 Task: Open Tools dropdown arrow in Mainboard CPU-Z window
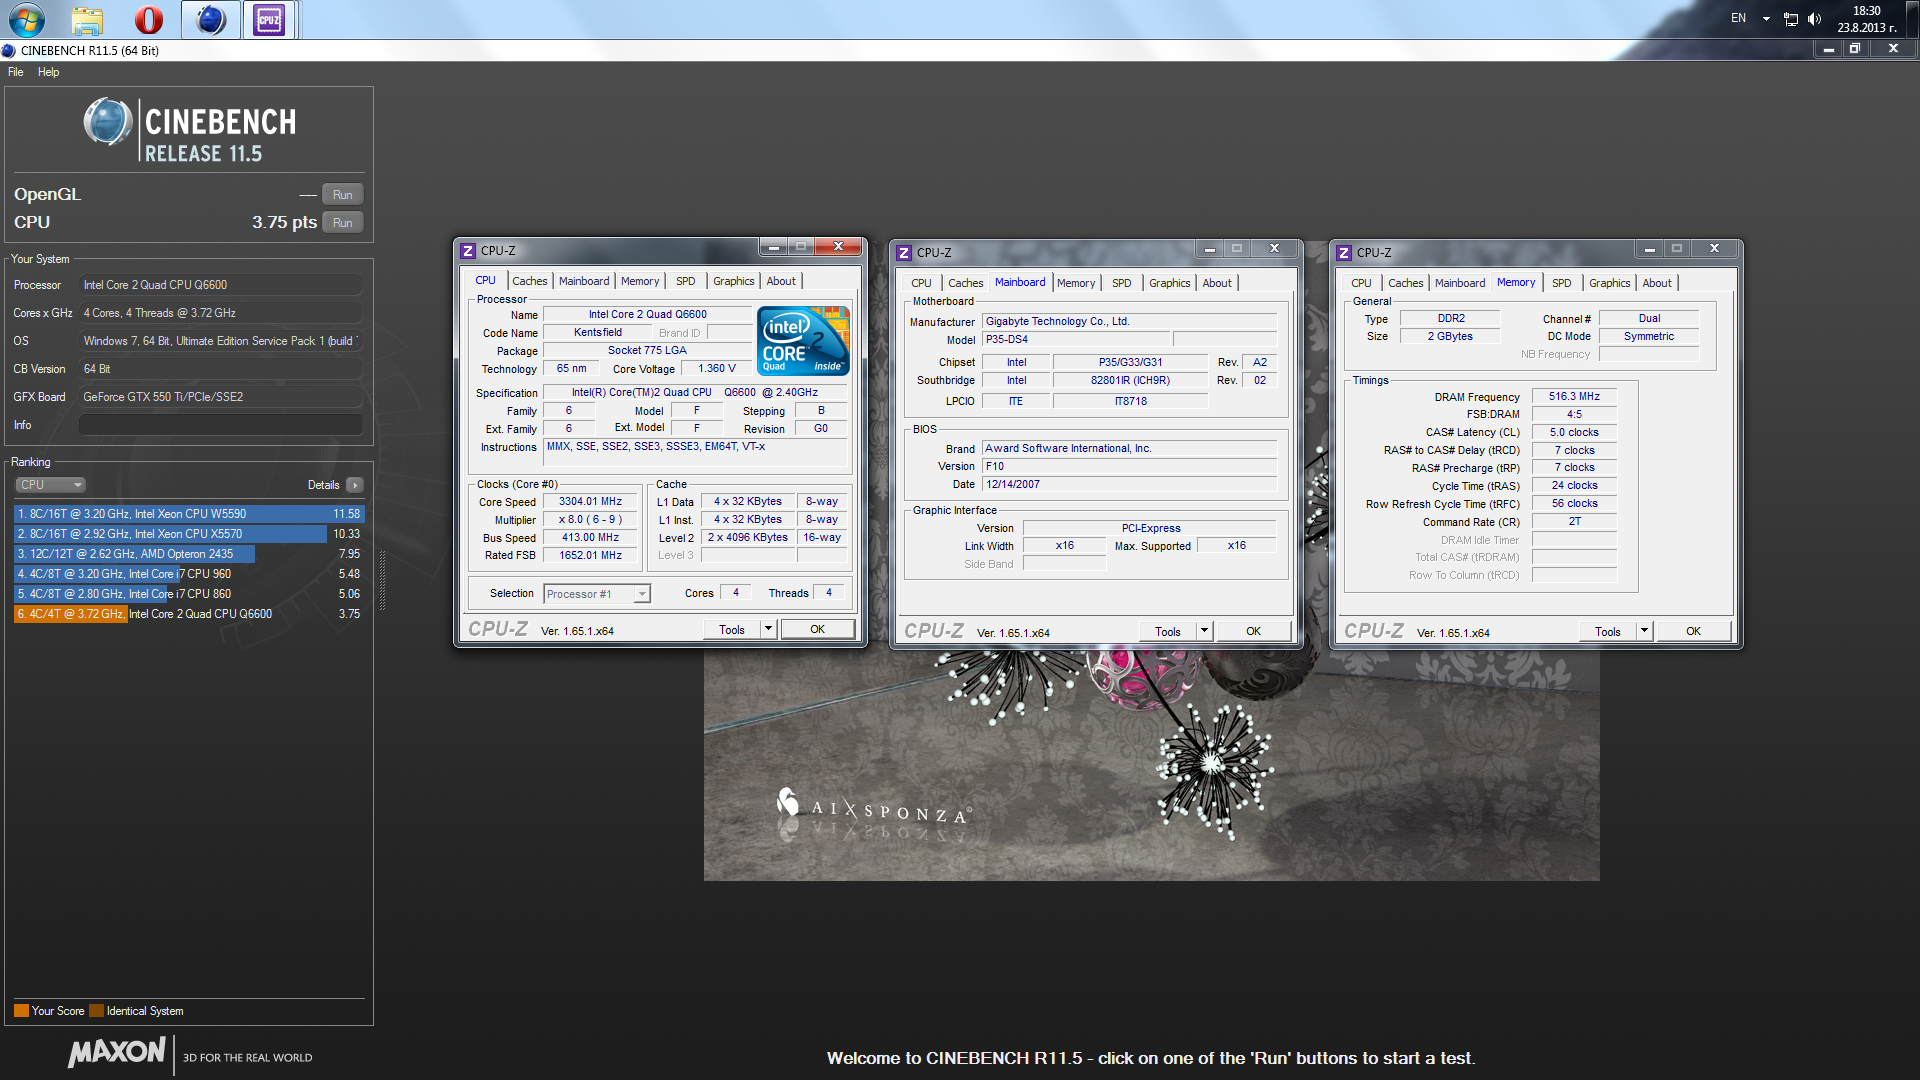[1205, 632]
